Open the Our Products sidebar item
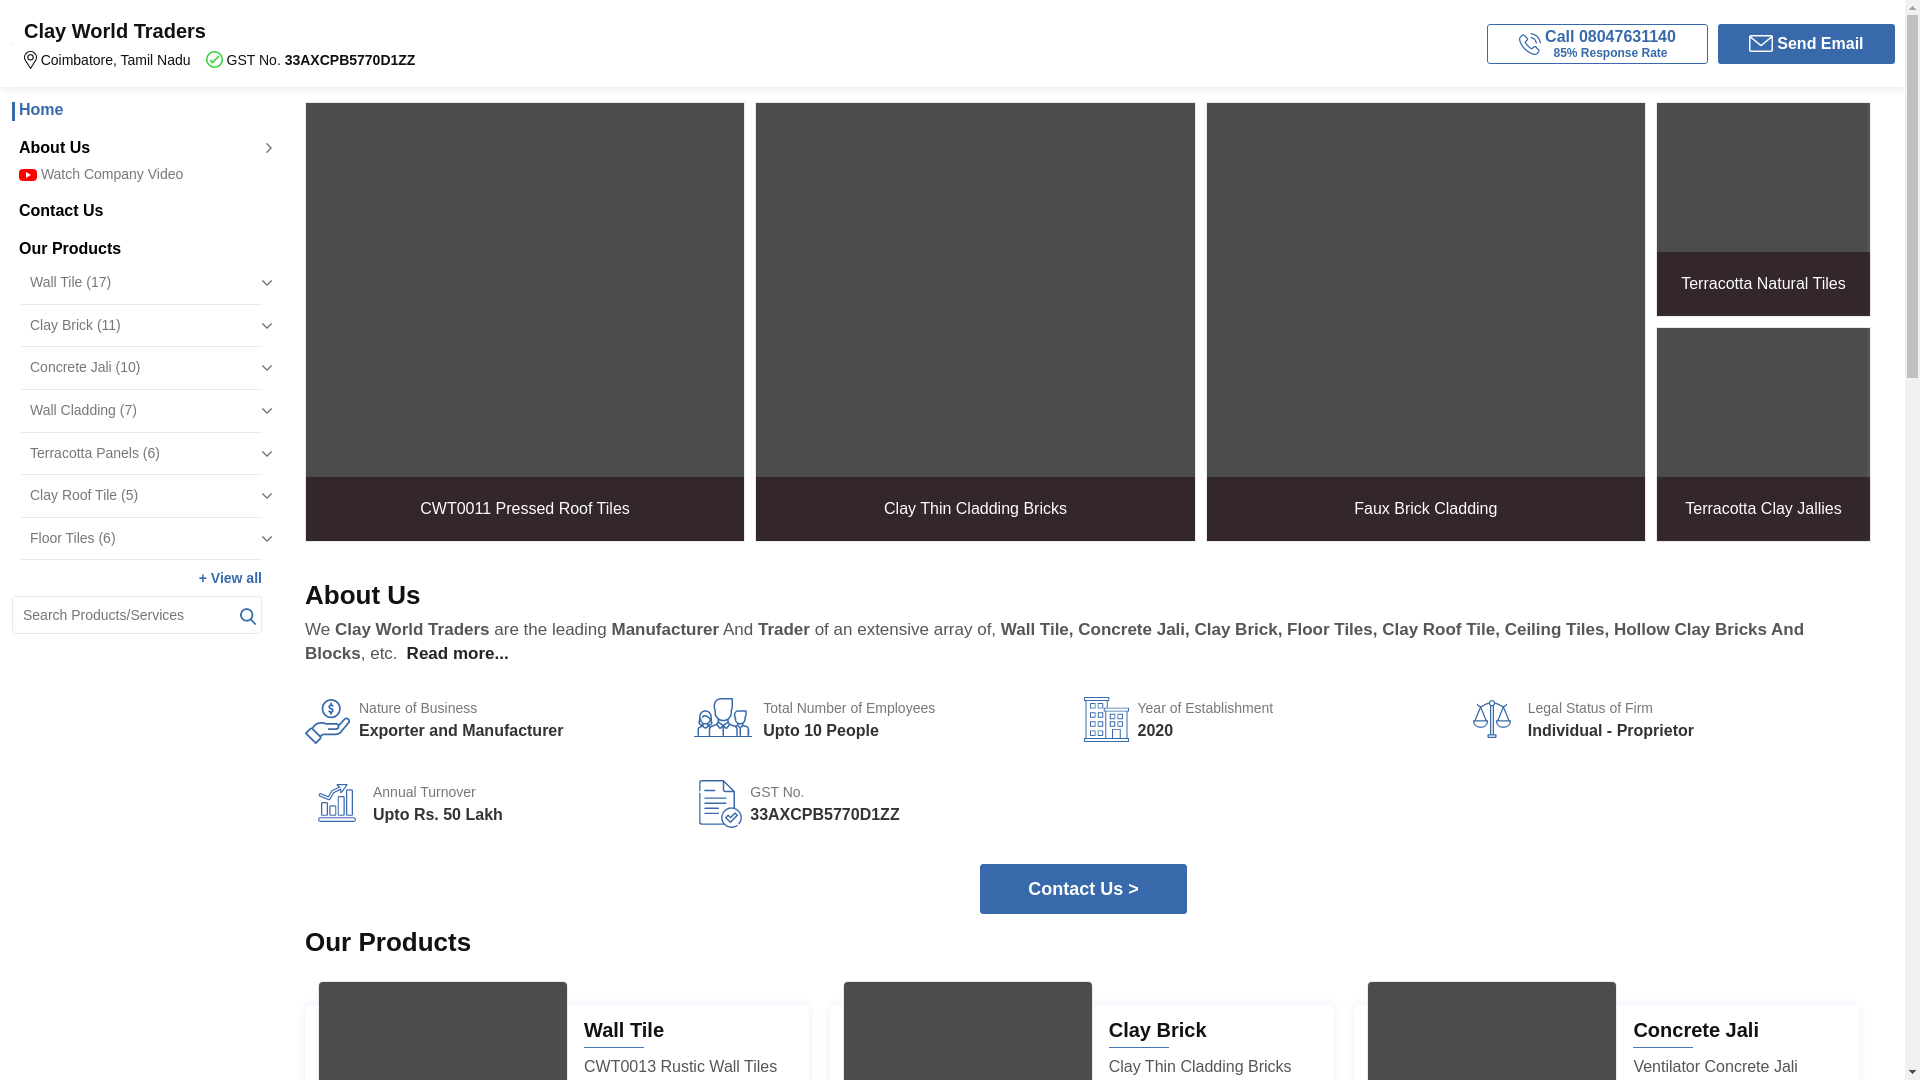The height and width of the screenshot is (1080, 1920). pos(70,249)
